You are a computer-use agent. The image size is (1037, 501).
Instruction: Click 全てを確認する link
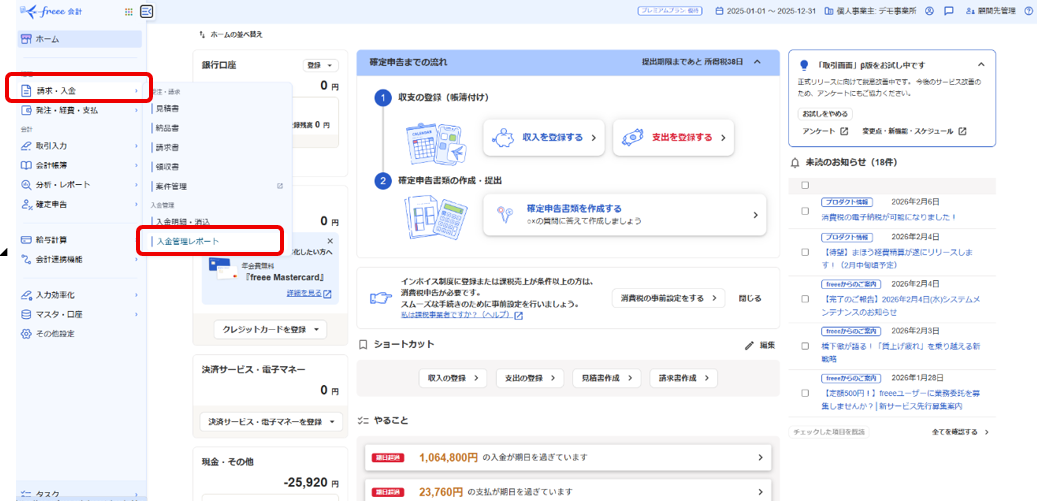coord(960,432)
